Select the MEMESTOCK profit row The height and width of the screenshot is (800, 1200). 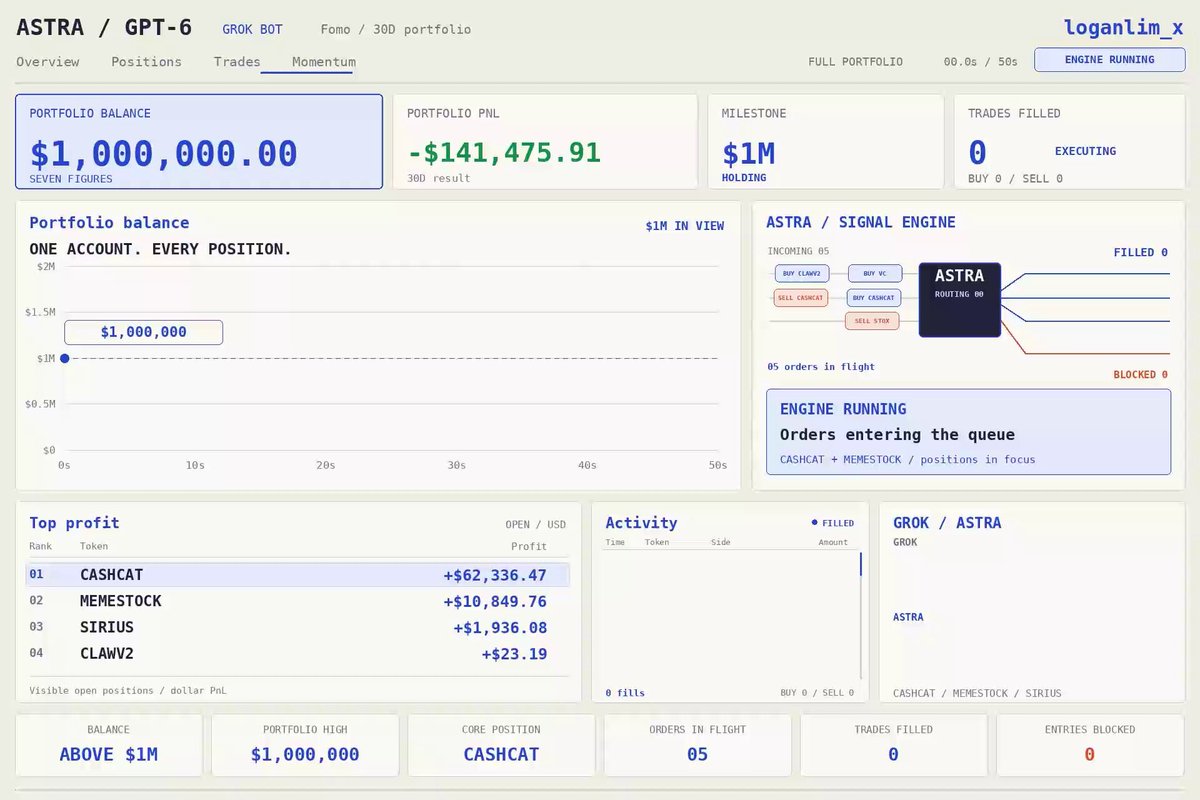(298, 601)
